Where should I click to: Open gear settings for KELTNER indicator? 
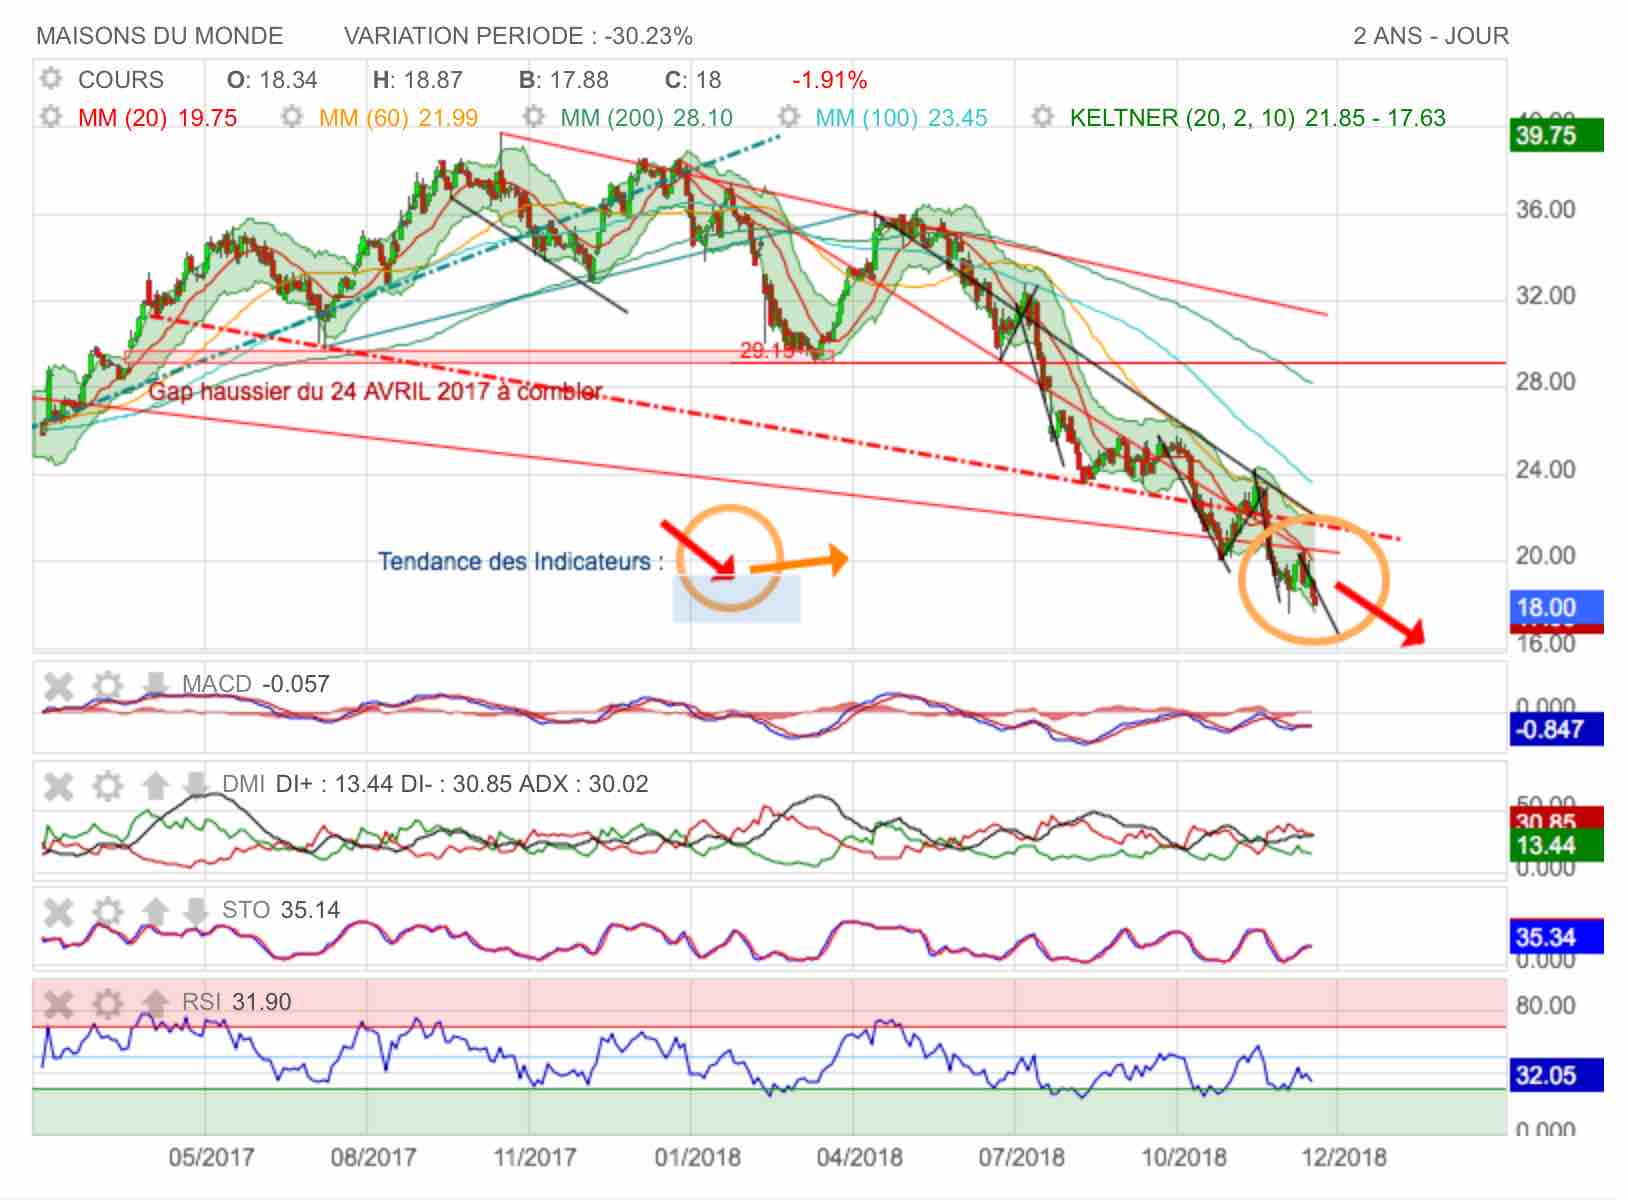(x=1043, y=117)
